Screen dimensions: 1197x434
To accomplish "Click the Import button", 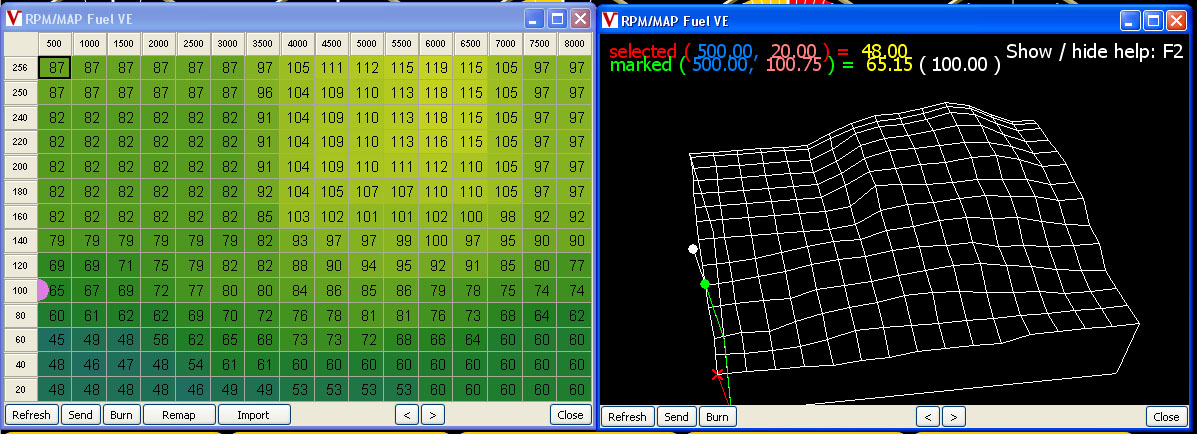I will tap(254, 414).
